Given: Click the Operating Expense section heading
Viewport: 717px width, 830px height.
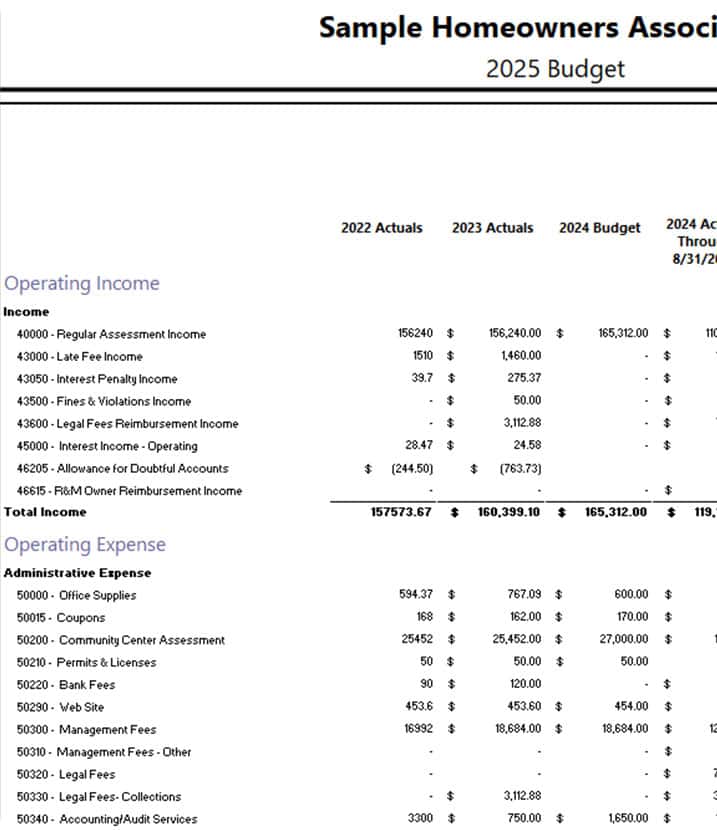Looking at the screenshot, I should tap(85, 545).
